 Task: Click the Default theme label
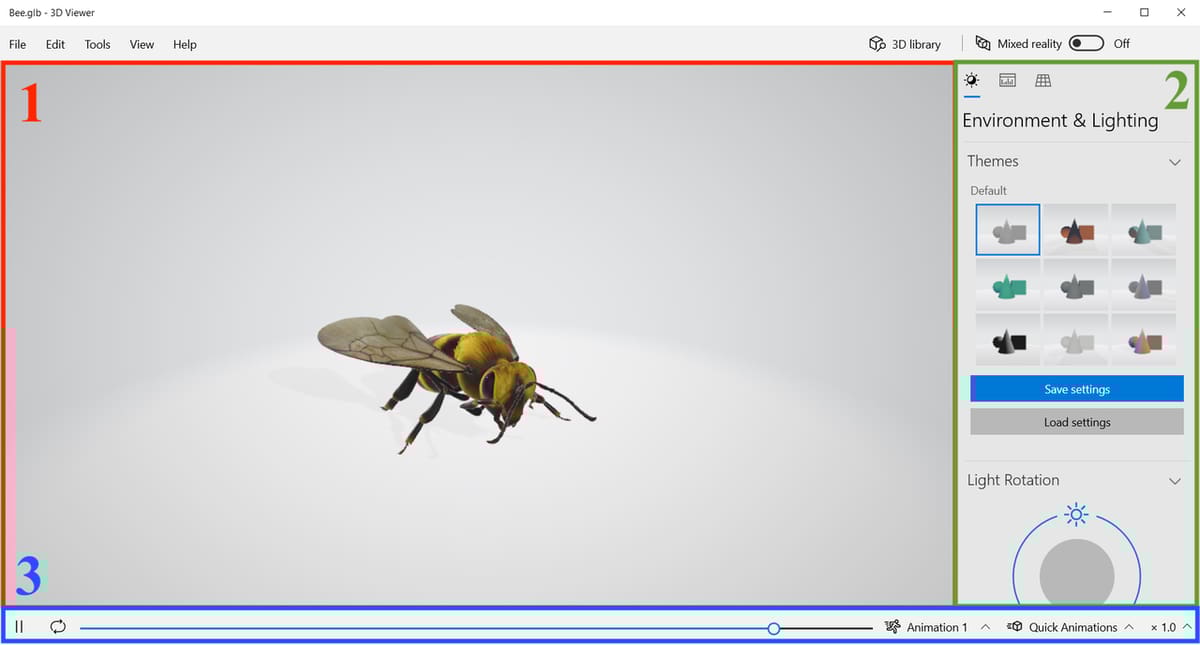coord(988,190)
